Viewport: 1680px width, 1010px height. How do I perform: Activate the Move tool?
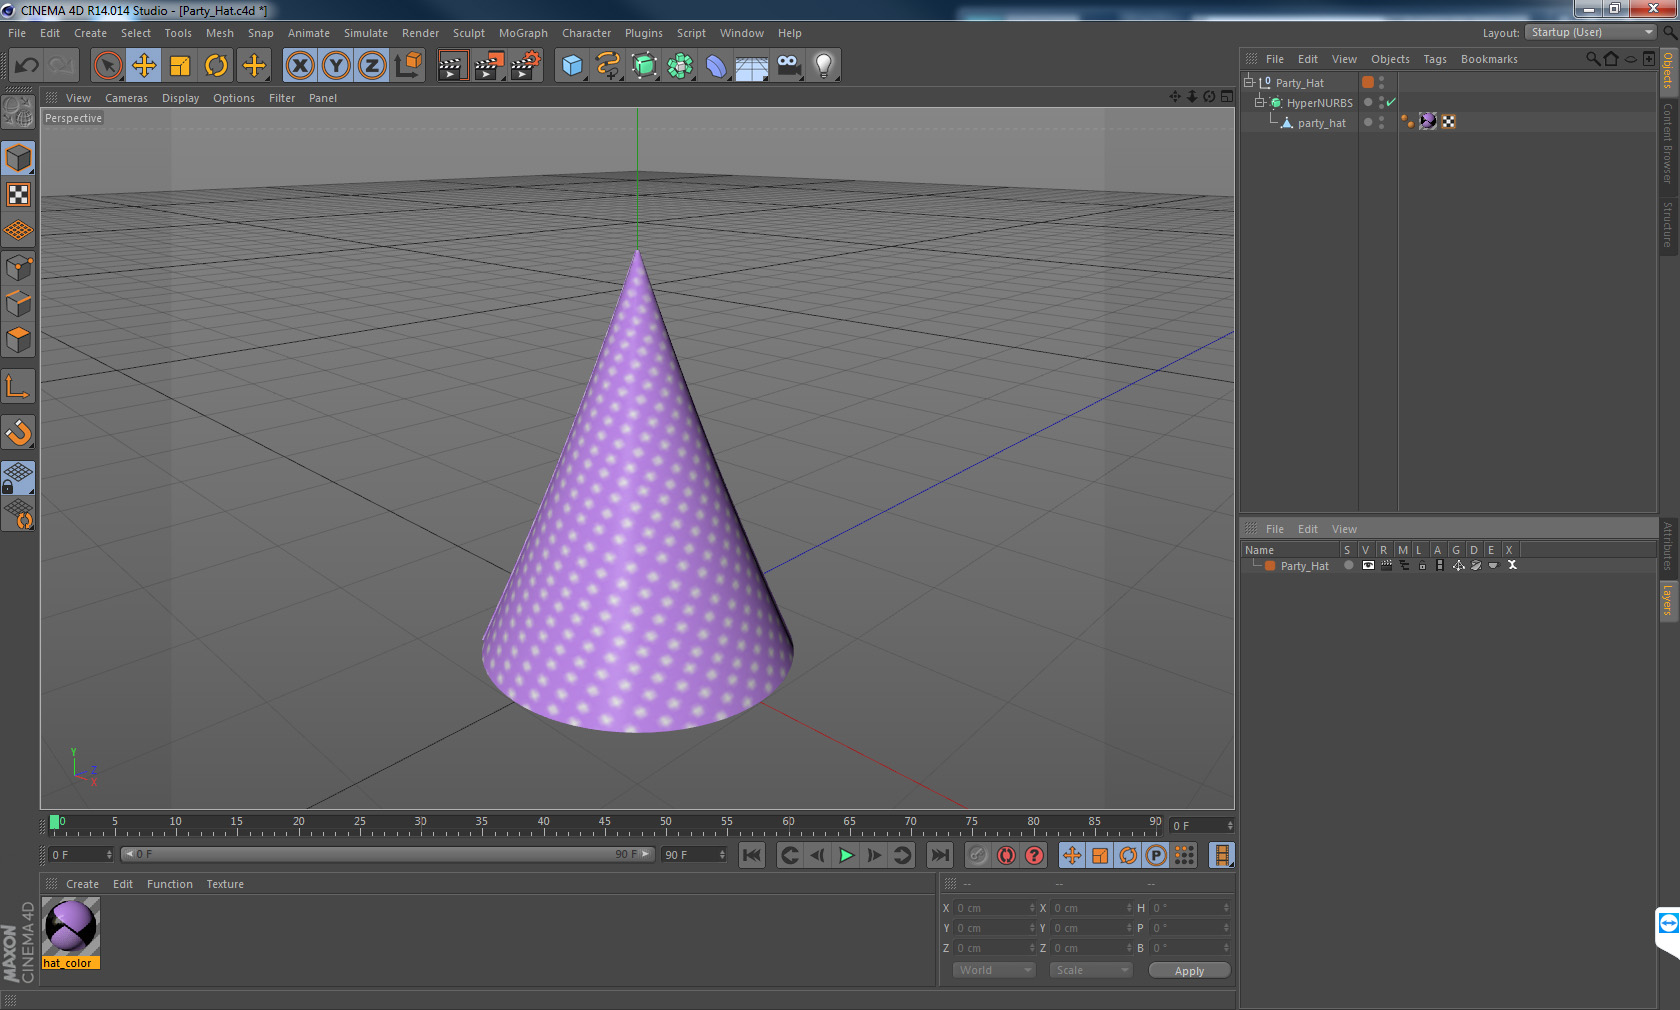144,66
